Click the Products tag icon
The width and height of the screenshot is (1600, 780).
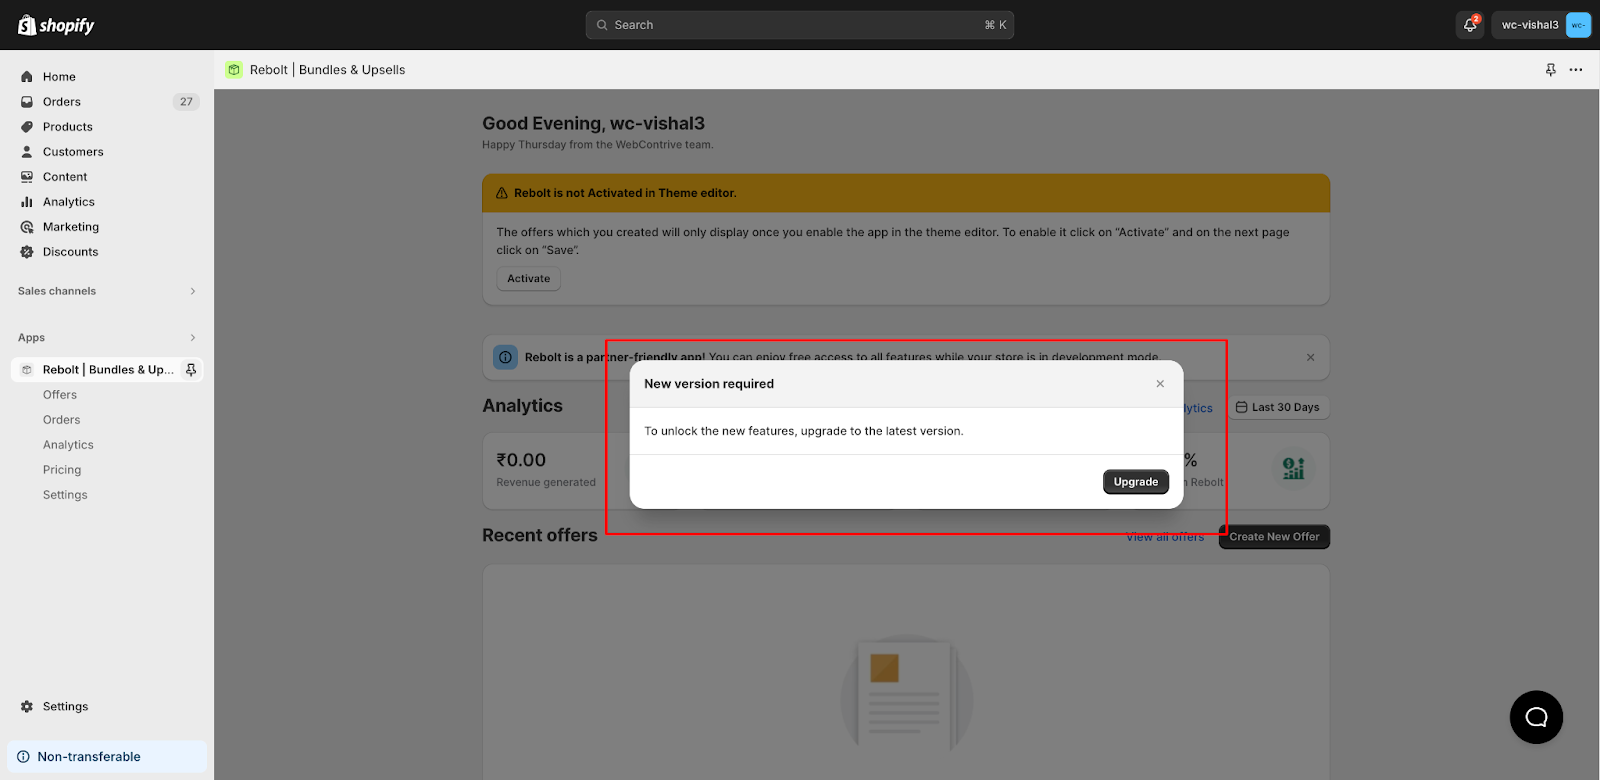coord(27,127)
